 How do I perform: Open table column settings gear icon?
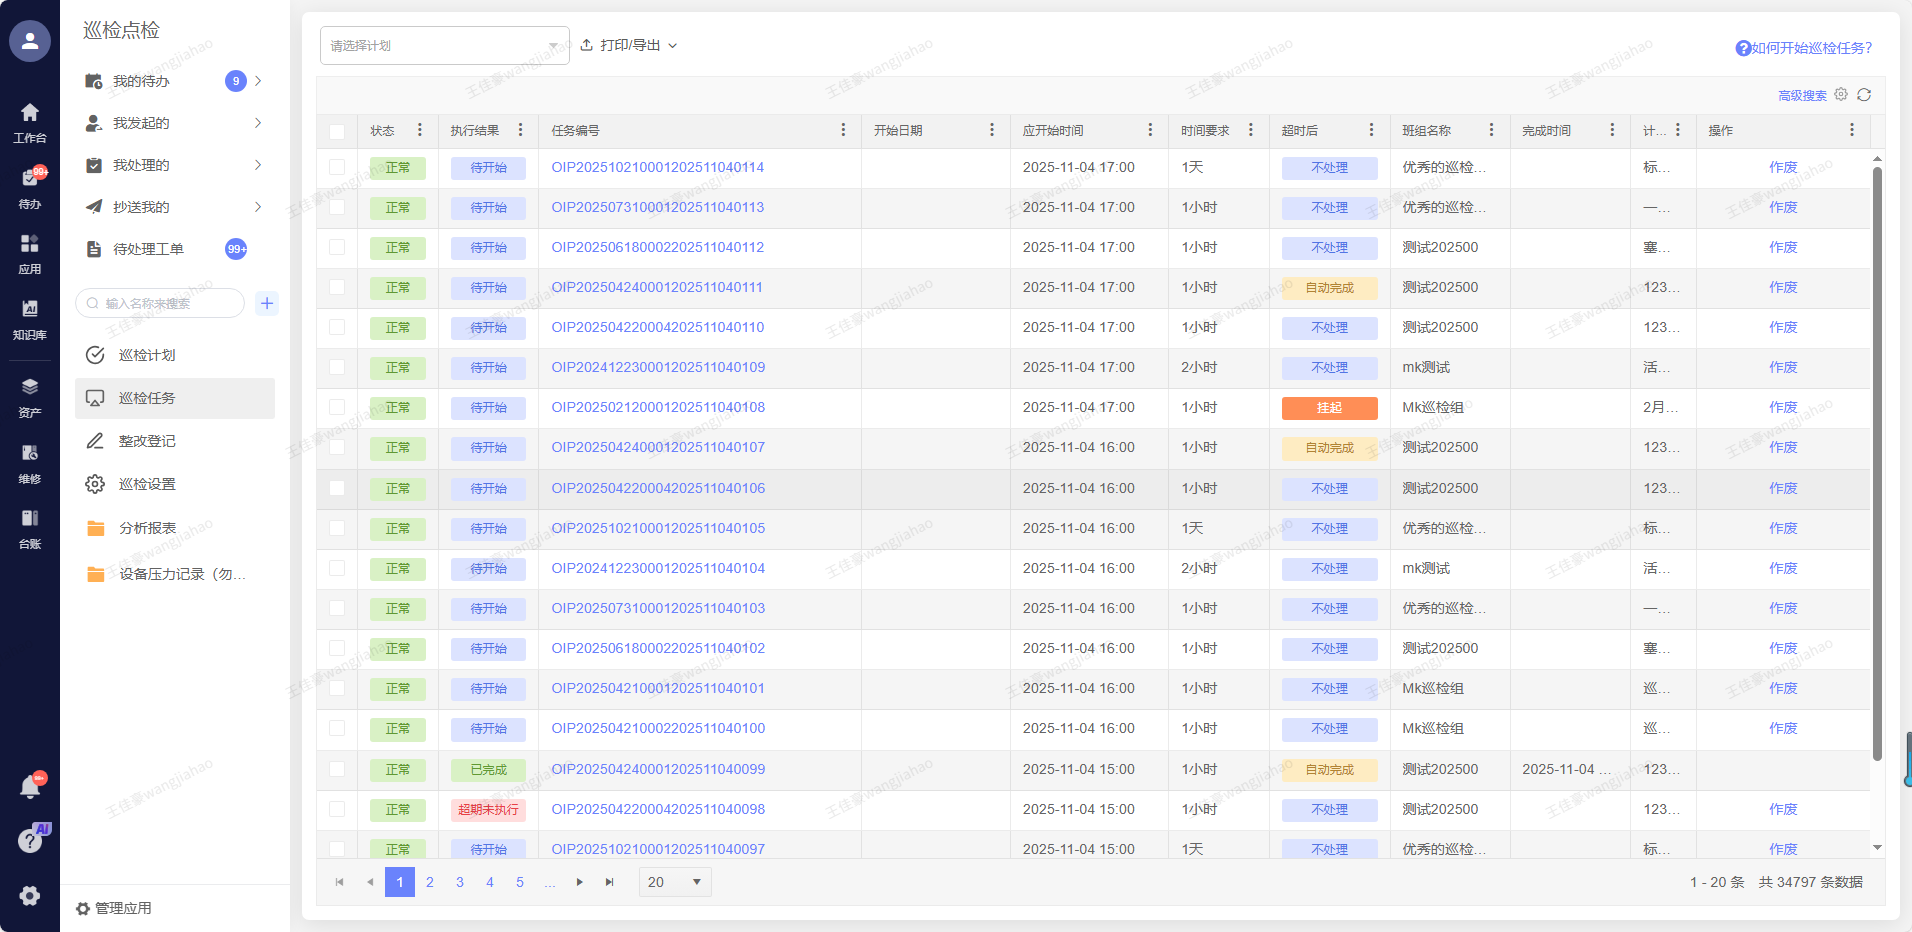(1841, 94)
